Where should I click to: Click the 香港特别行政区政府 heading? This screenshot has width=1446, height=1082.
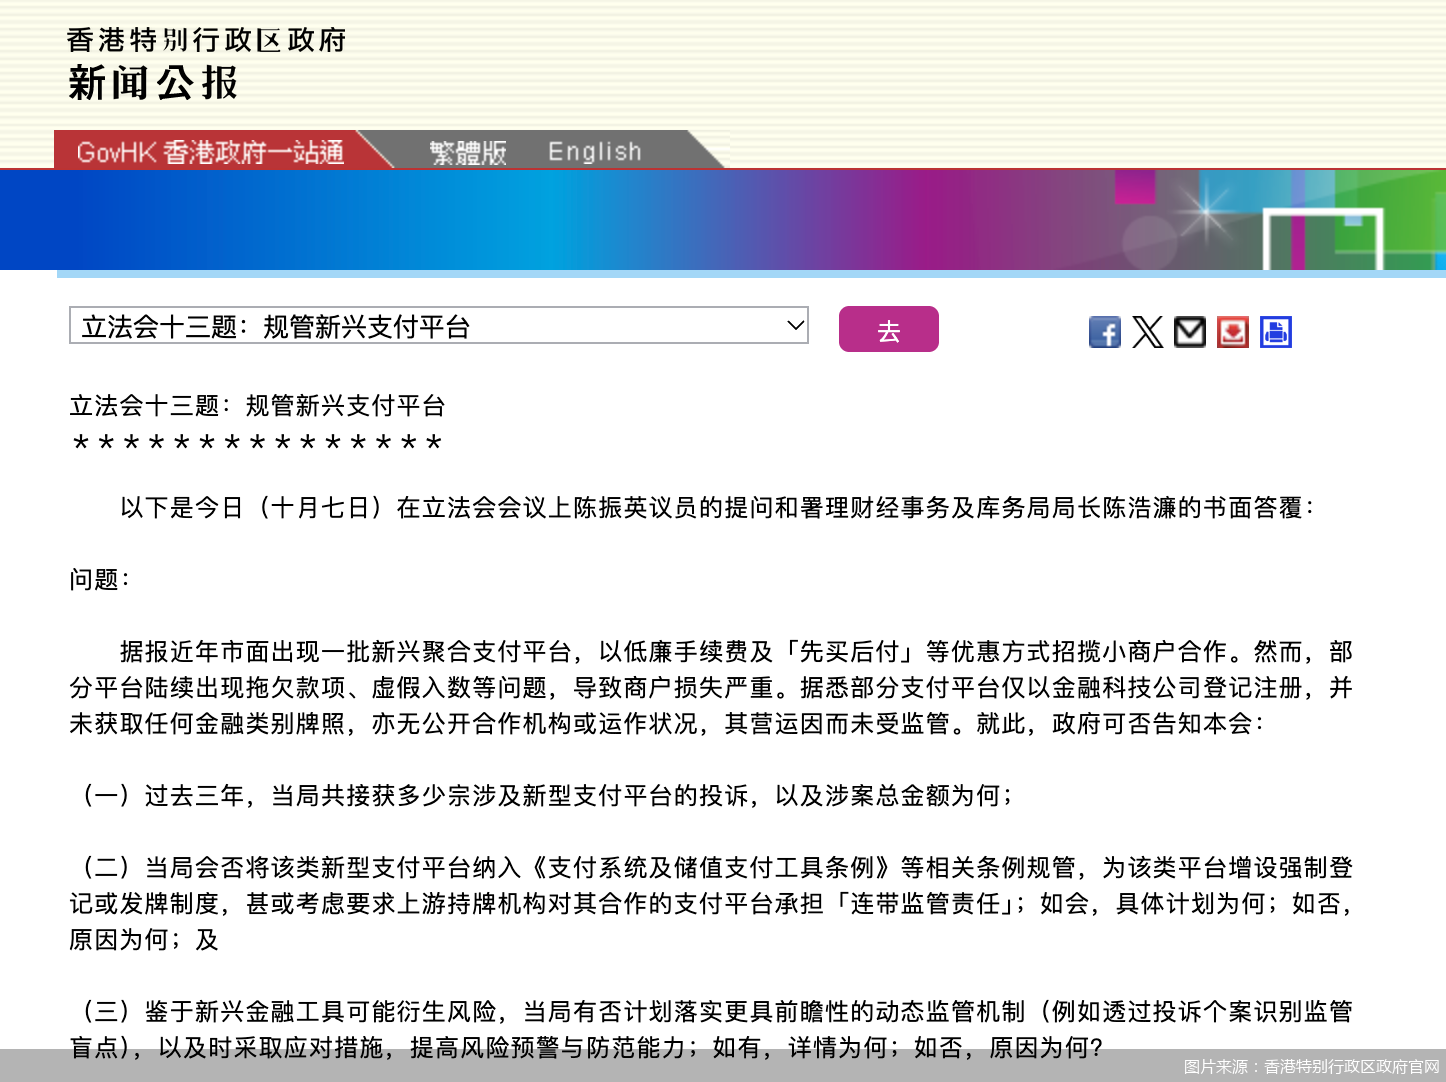tap(206, 40)
